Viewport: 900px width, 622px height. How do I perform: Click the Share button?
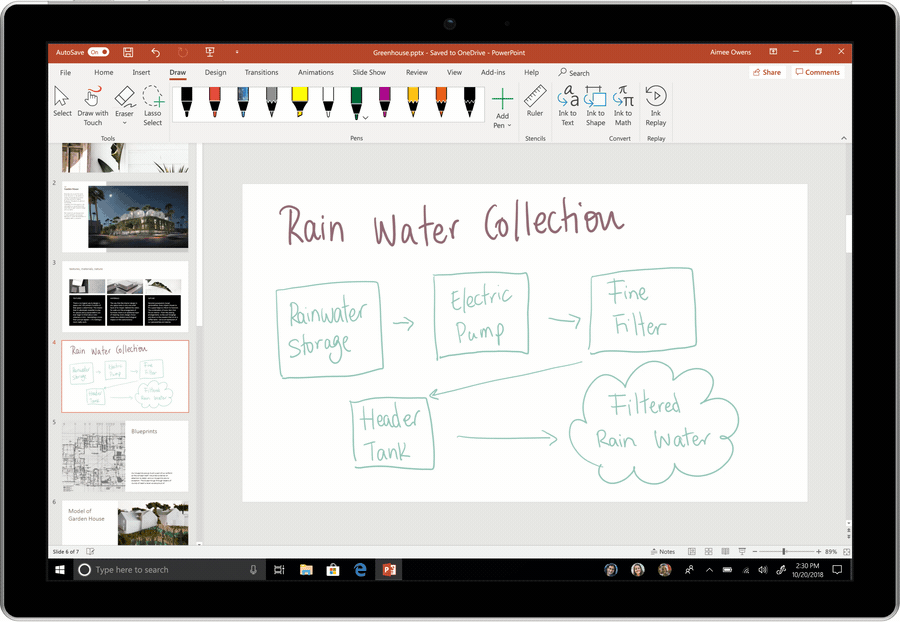tap(766, 72)
